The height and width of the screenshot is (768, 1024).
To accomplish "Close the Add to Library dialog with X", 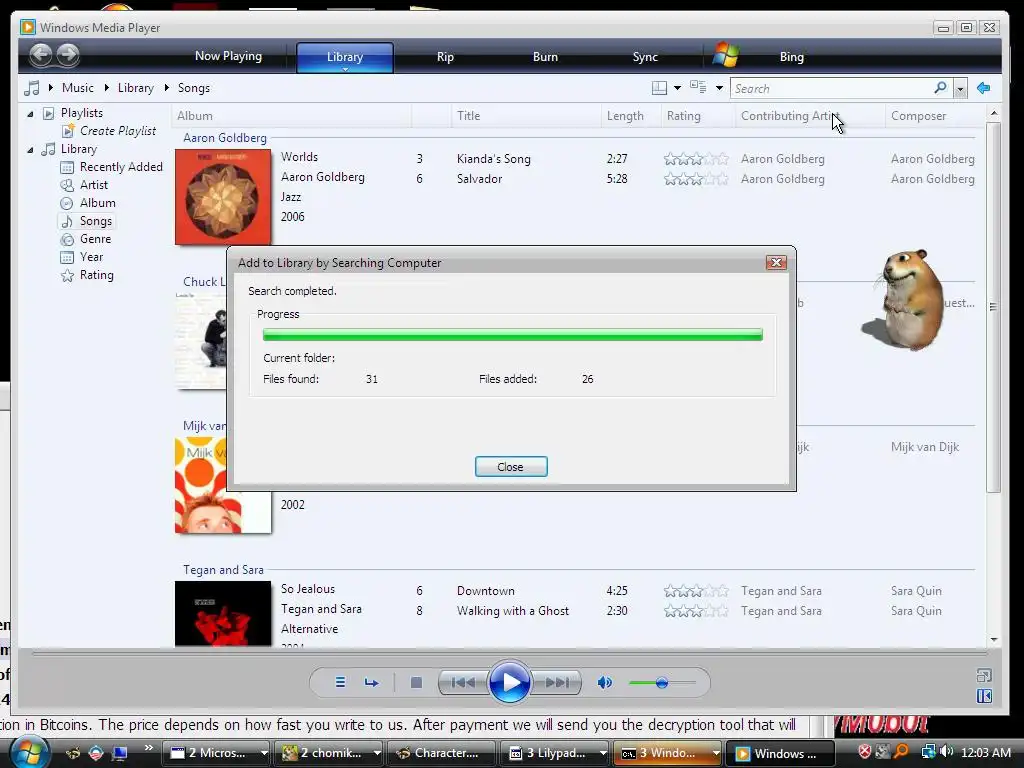I will 776,263.
